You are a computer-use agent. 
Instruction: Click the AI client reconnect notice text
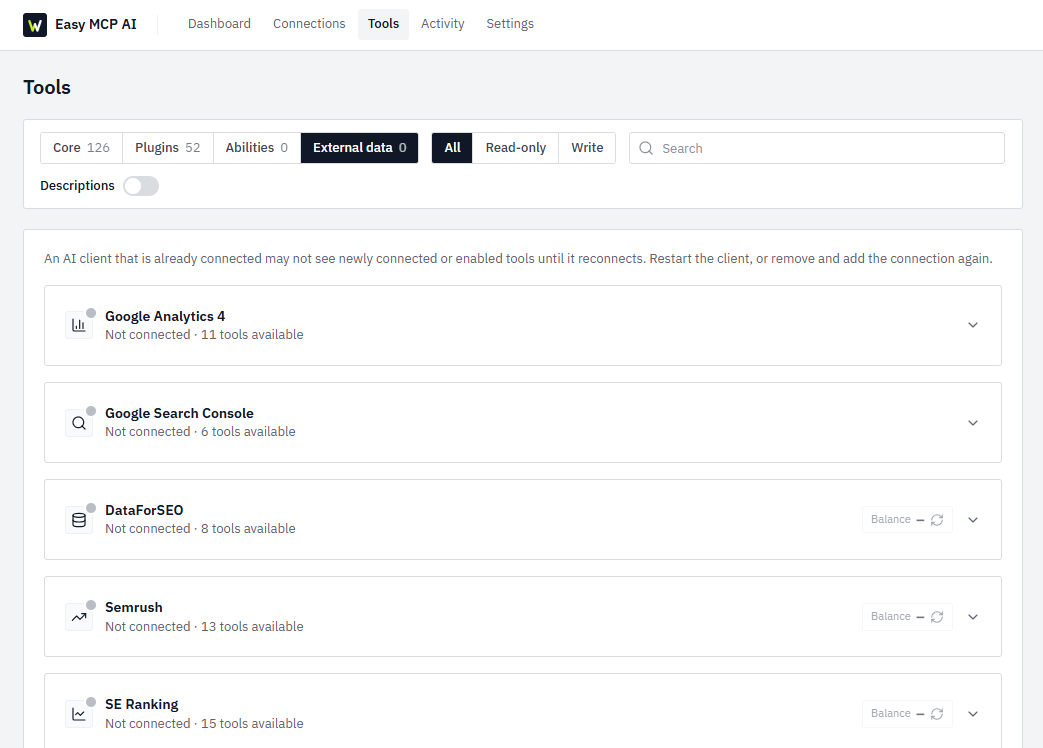518,259
